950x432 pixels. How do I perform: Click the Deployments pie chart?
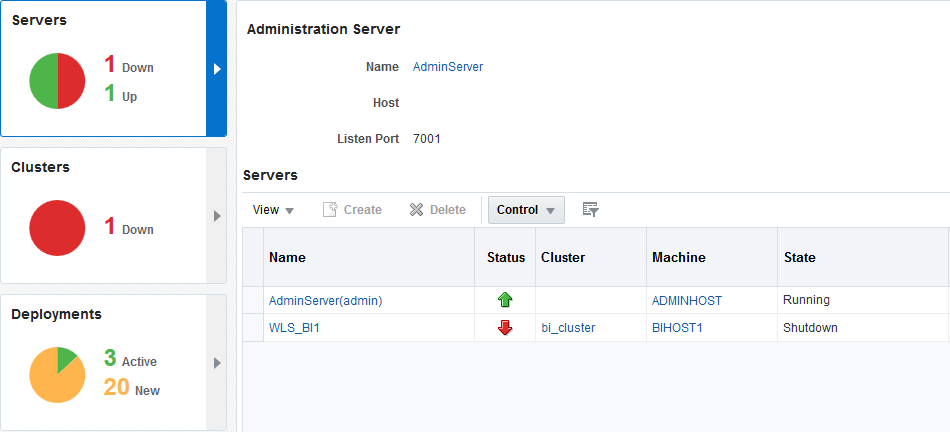tap(58, 375)
